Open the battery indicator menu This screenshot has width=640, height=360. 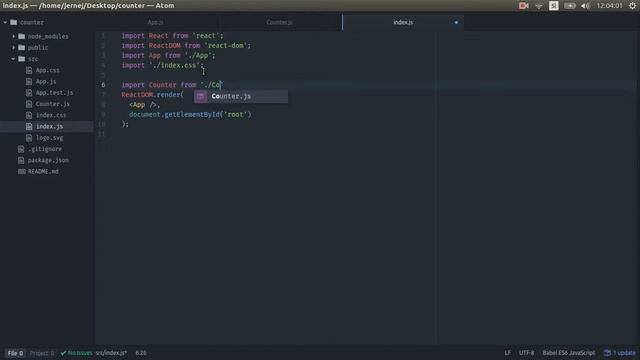click(x=570, y=6)
